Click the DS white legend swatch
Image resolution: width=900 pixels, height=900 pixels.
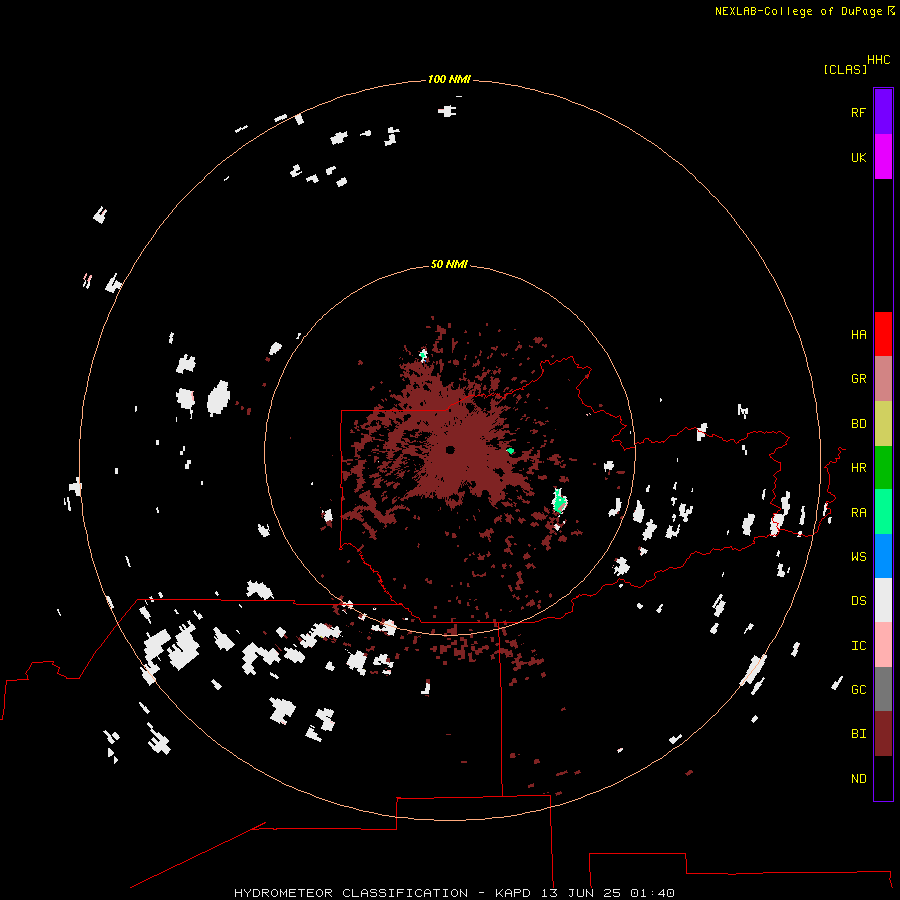883,600
